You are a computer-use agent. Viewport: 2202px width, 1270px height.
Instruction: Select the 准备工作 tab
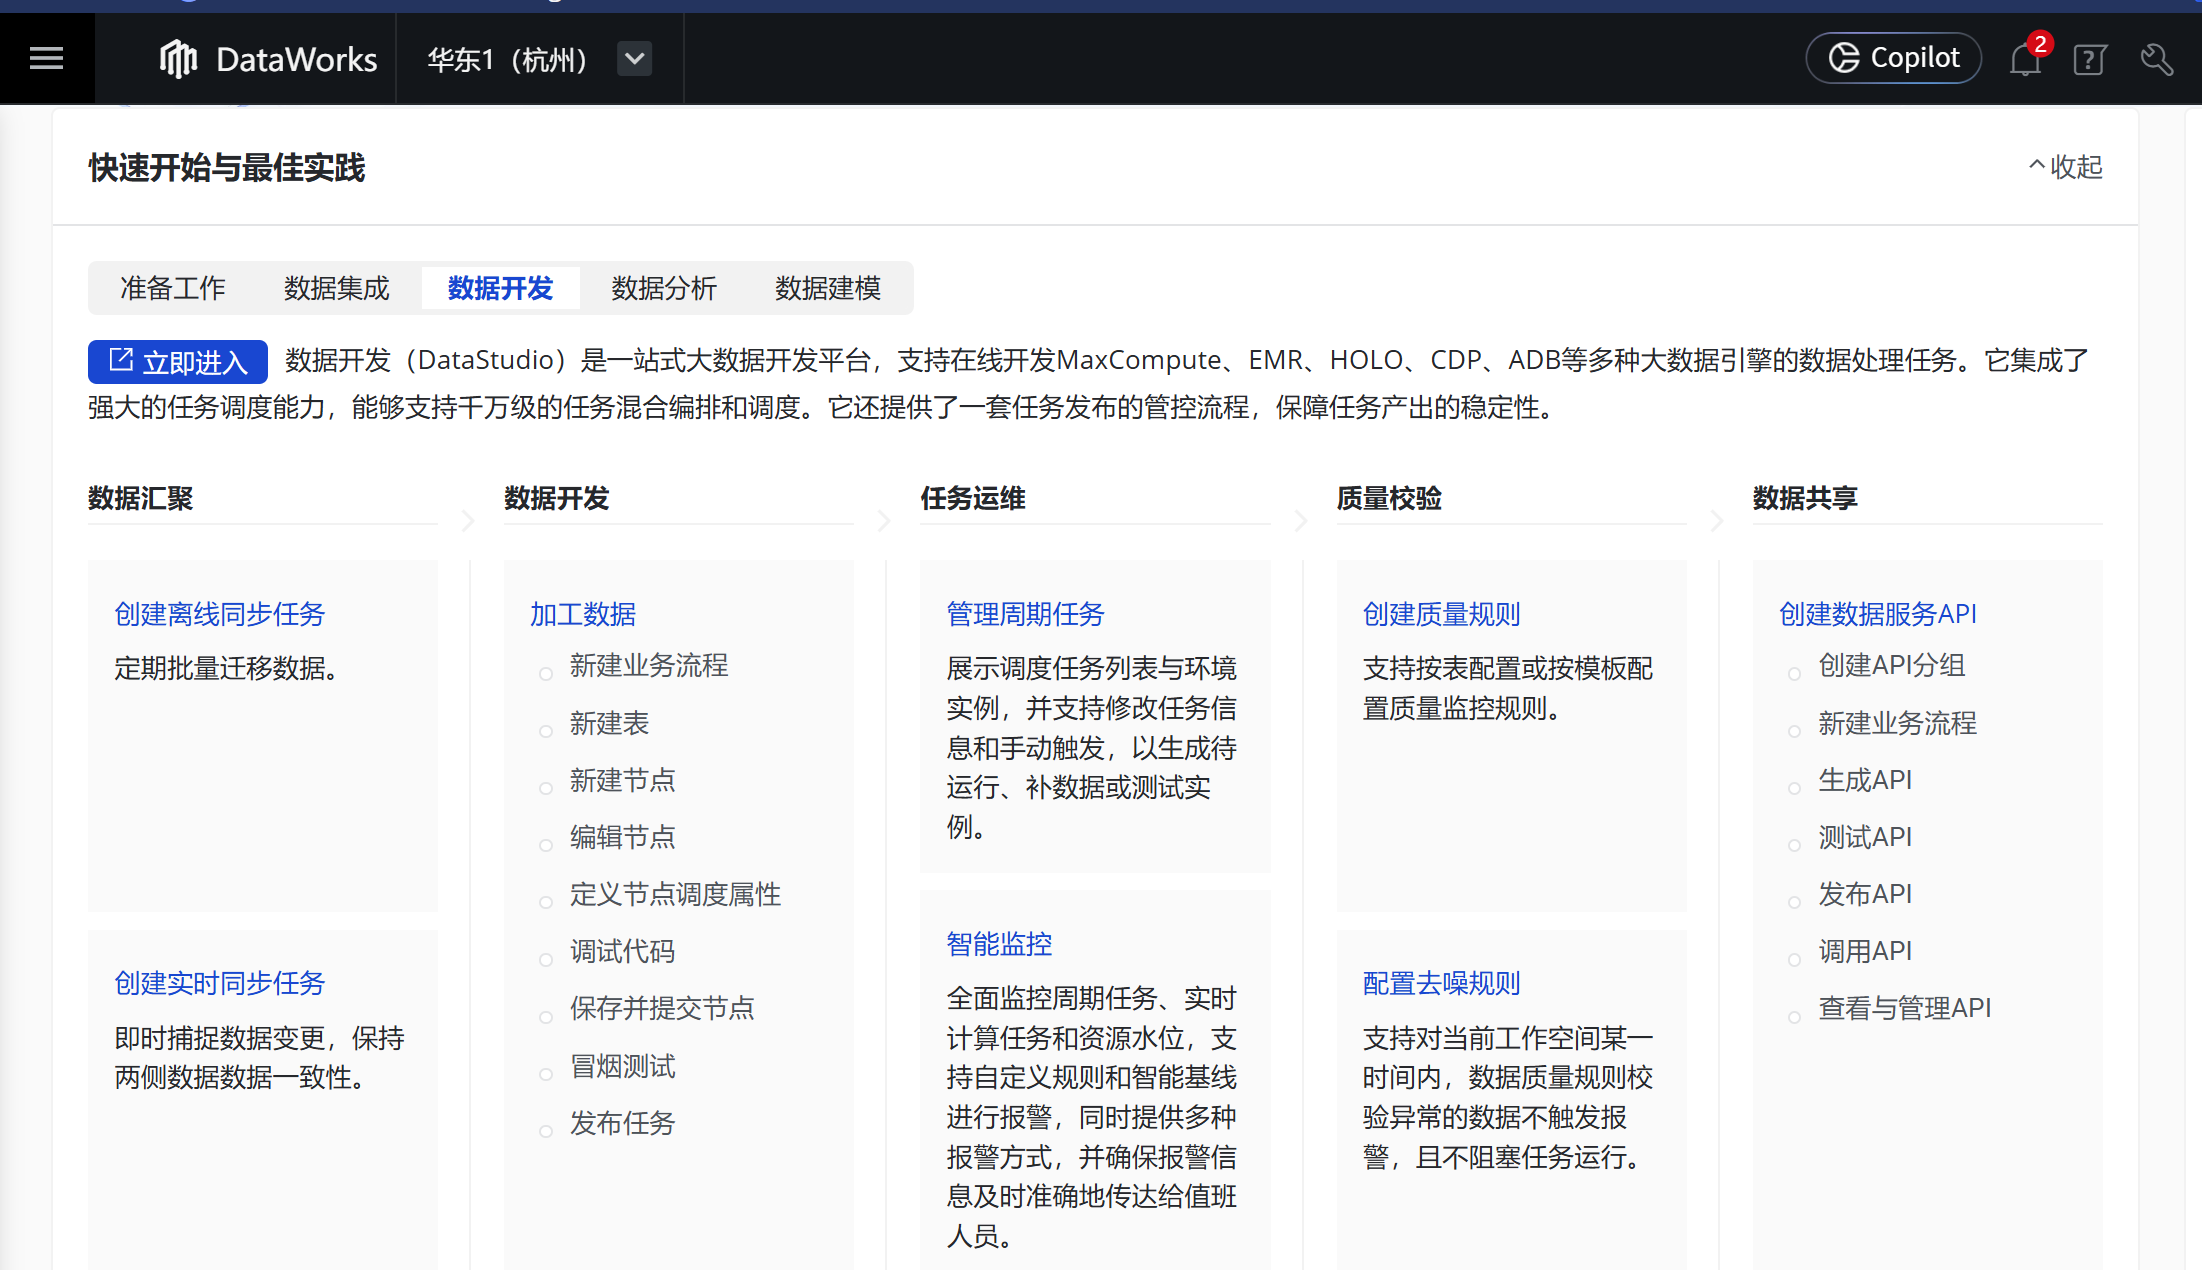coord(172,288)
